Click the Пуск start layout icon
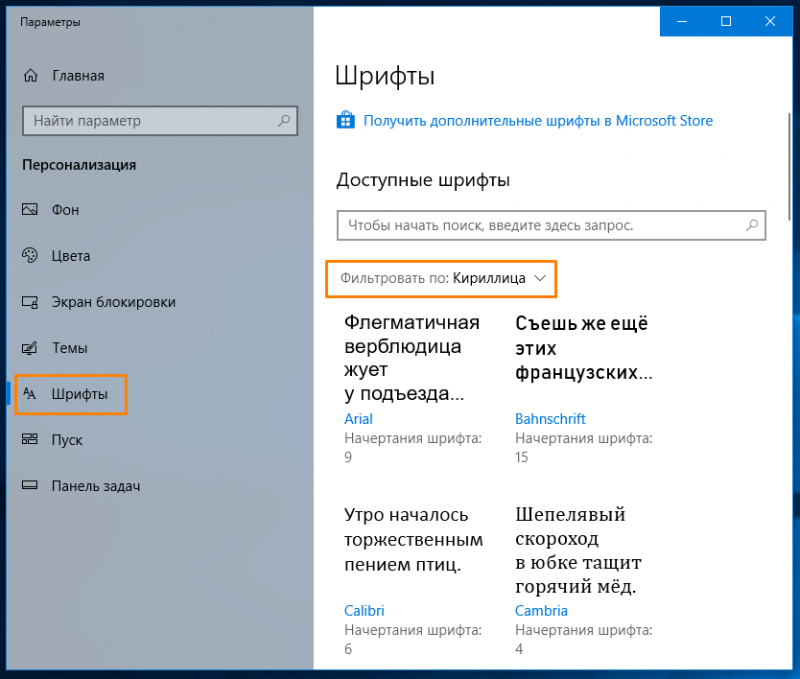The image size is (800, 679). tap(30, 439)
